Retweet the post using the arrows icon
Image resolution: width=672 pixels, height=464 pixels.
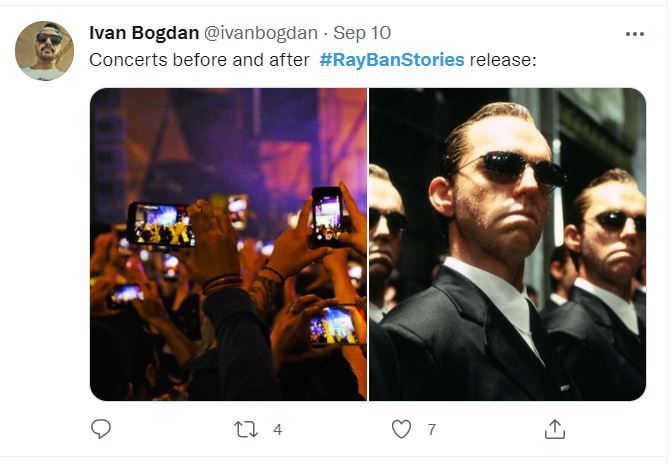coord(245,429)
